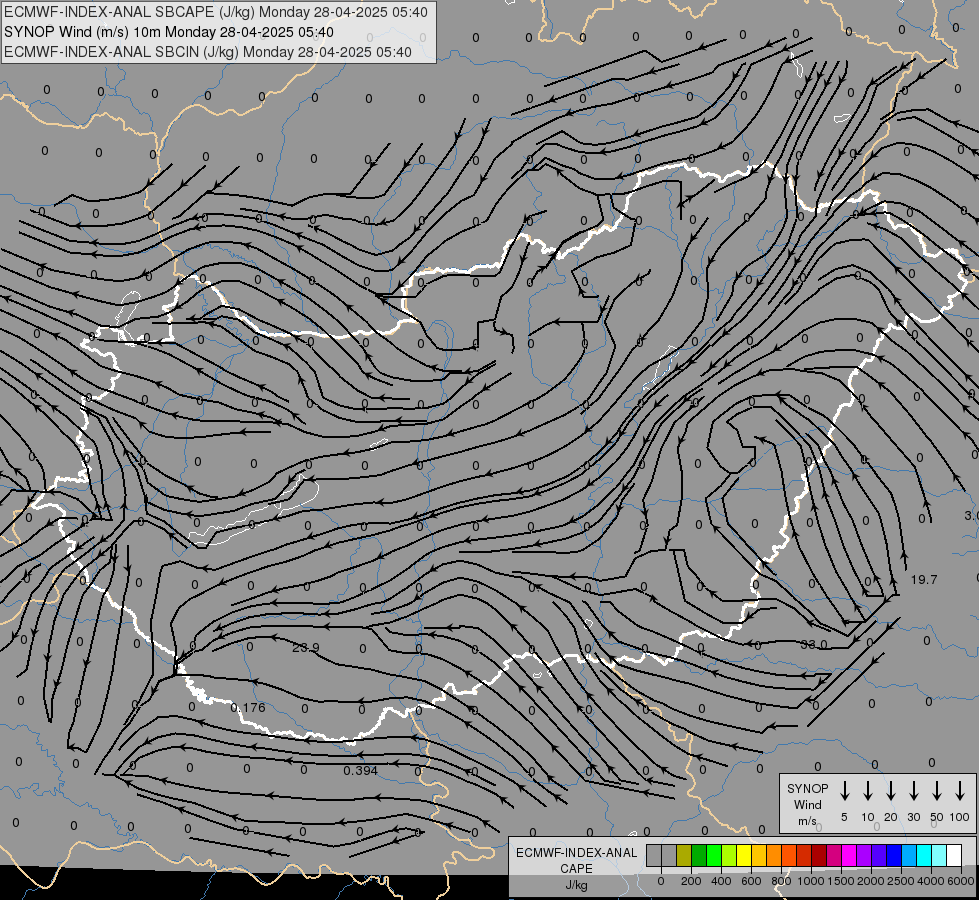Click the first gray swatch of CAPE scale
979x900 pixels.
(654, 855)
